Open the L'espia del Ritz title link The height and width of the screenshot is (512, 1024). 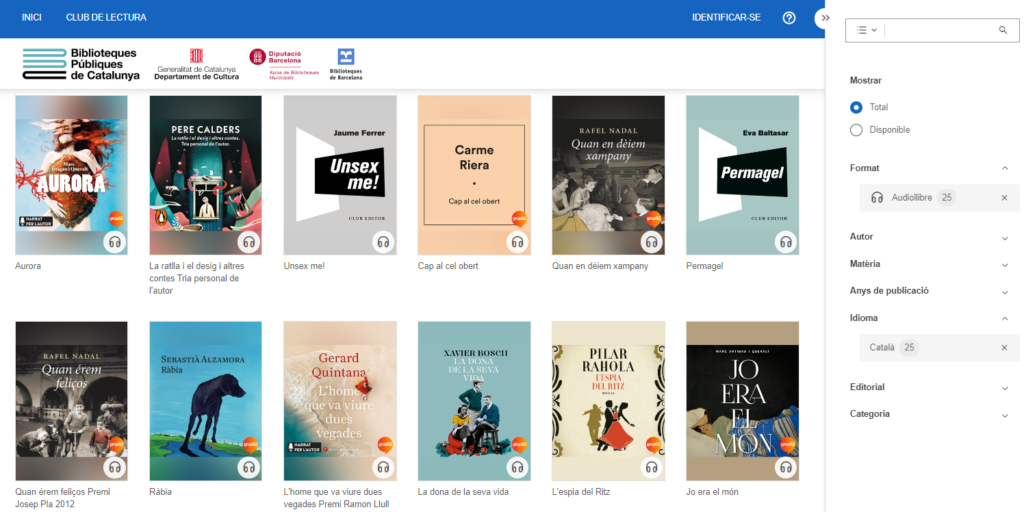coord(581,492)
